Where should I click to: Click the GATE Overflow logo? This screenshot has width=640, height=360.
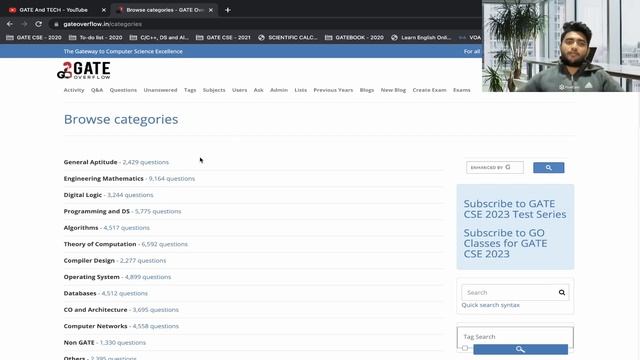pos(84,70)
